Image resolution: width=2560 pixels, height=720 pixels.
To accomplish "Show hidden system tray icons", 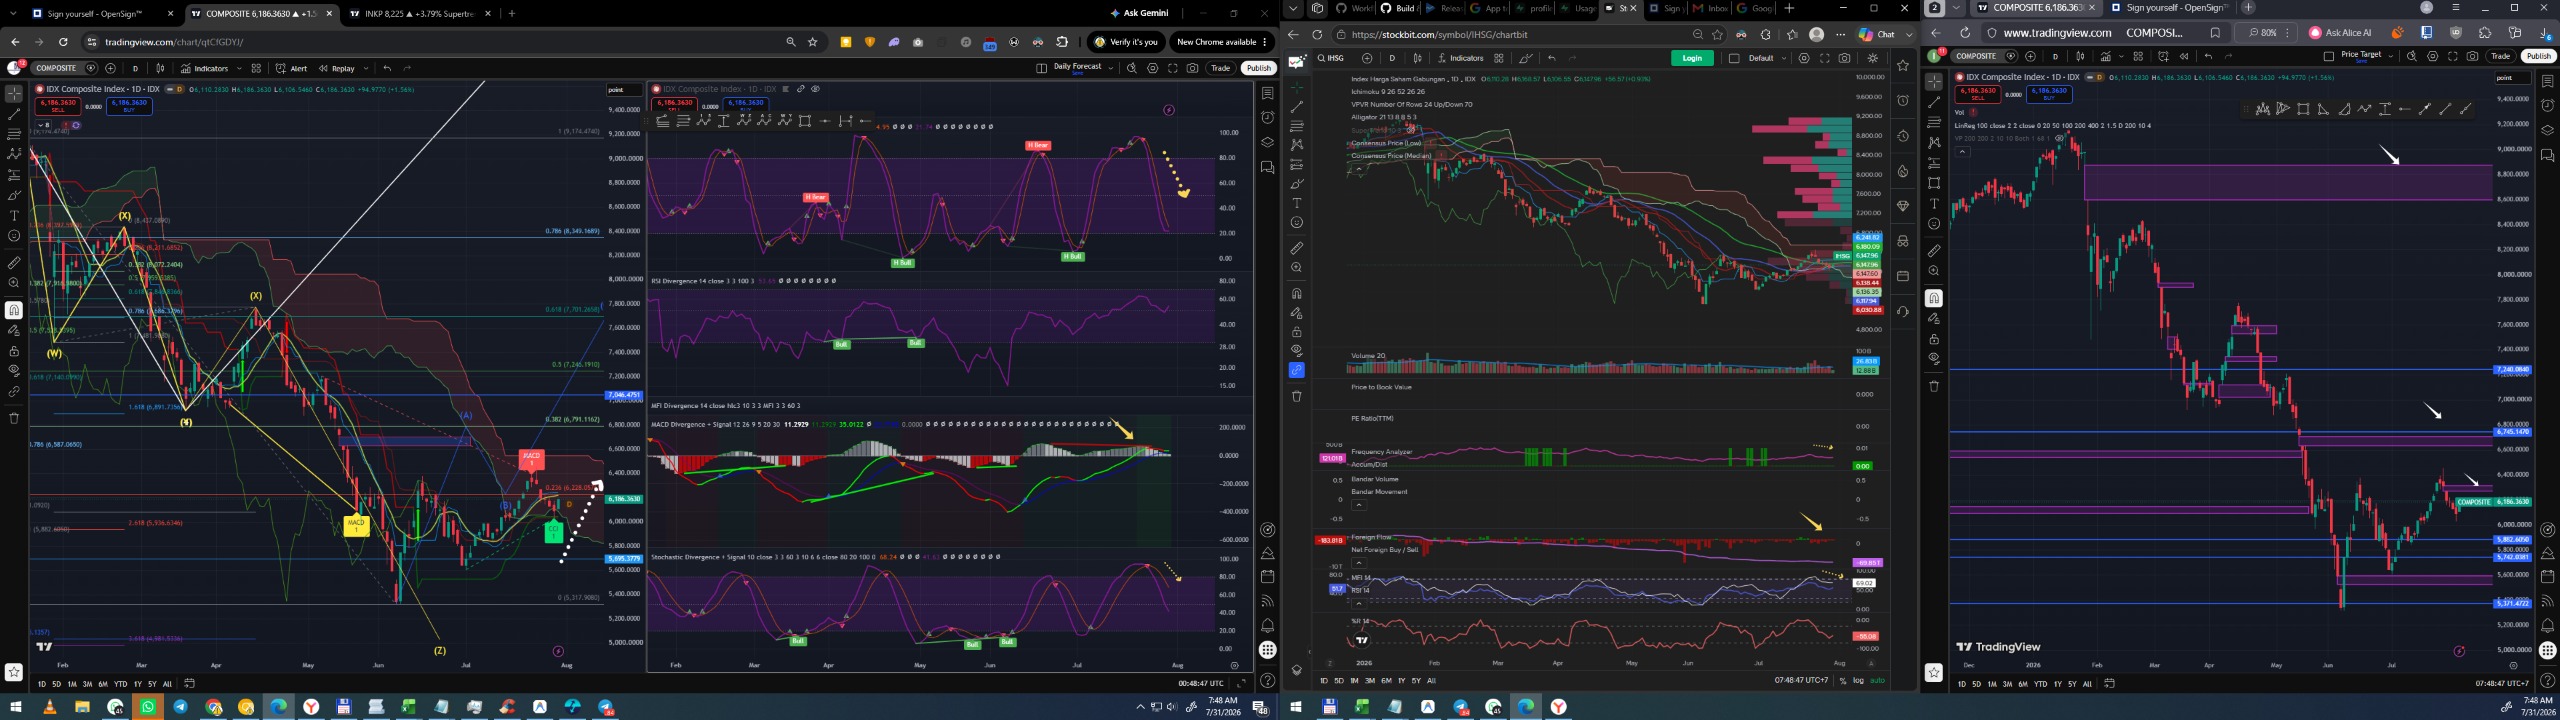I will (x=1140, y=707).
